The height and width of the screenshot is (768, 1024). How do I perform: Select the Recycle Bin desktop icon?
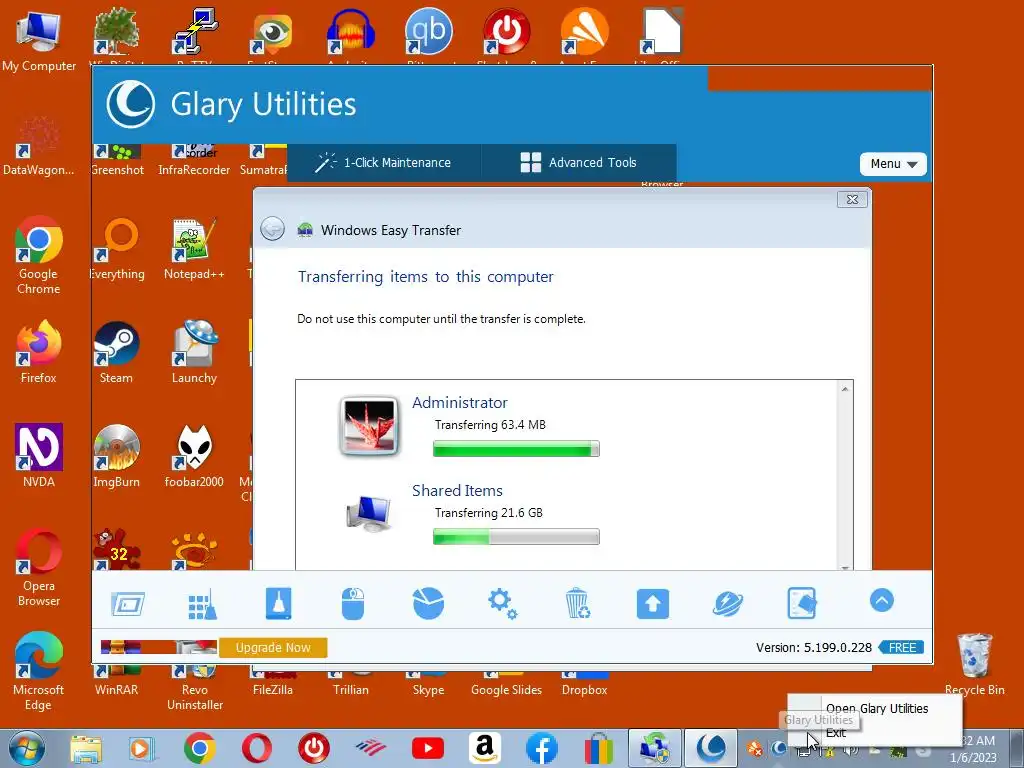(974, 664)
